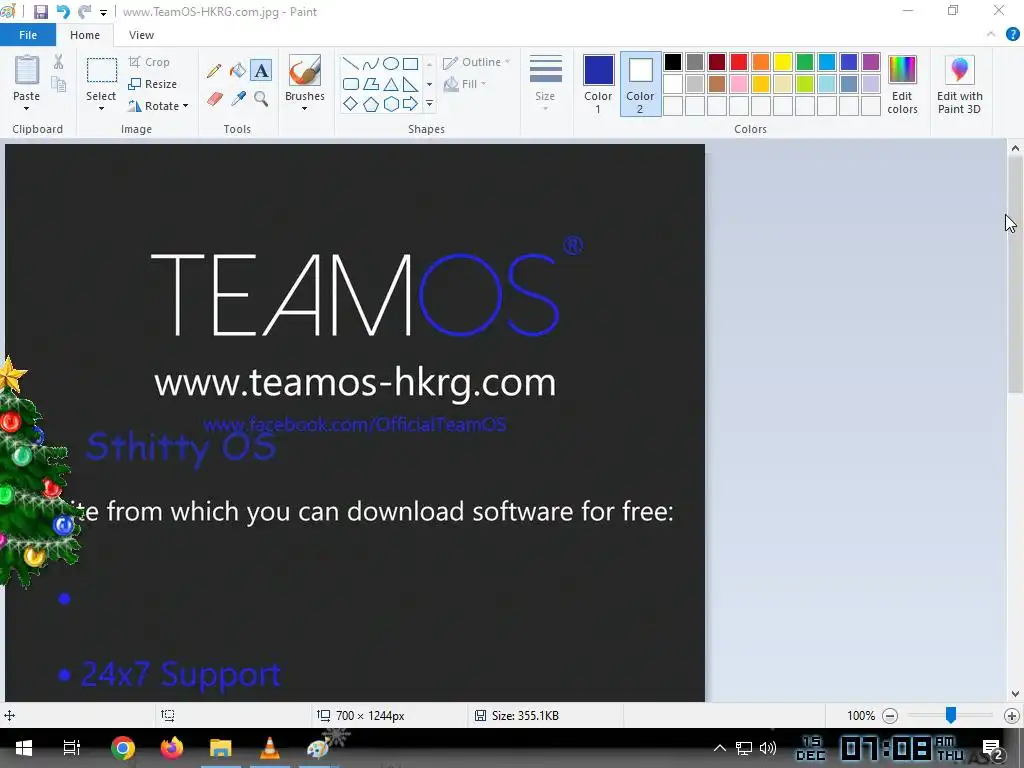Choose the Hexagon shape

(391, 104)
